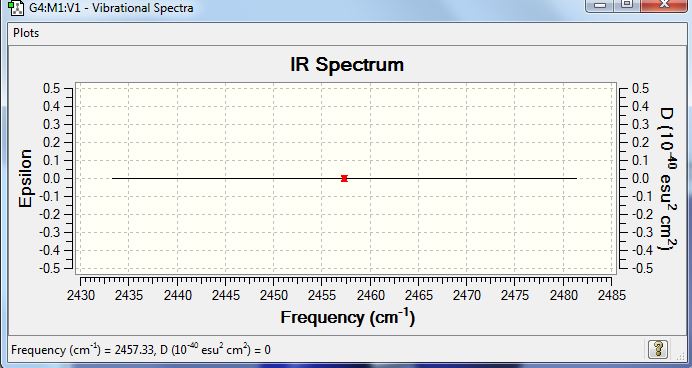This screenshot has width=692, height=368.
Task: Select the red peak marker at 2457 cm-1
Action: (345, 178)
